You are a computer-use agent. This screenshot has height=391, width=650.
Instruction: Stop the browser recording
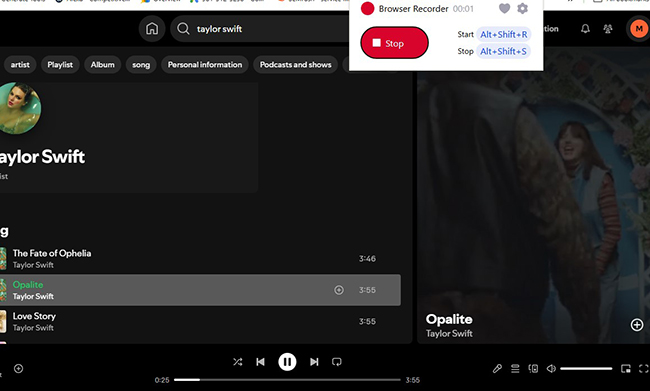tap(394, 43)
